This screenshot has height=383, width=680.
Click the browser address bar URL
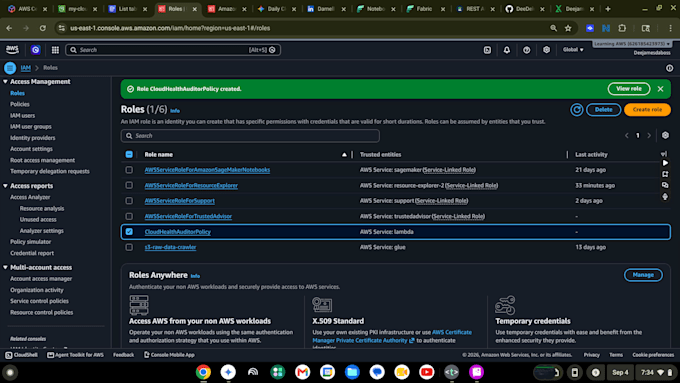pyautogui.click(x=170, y=28)
